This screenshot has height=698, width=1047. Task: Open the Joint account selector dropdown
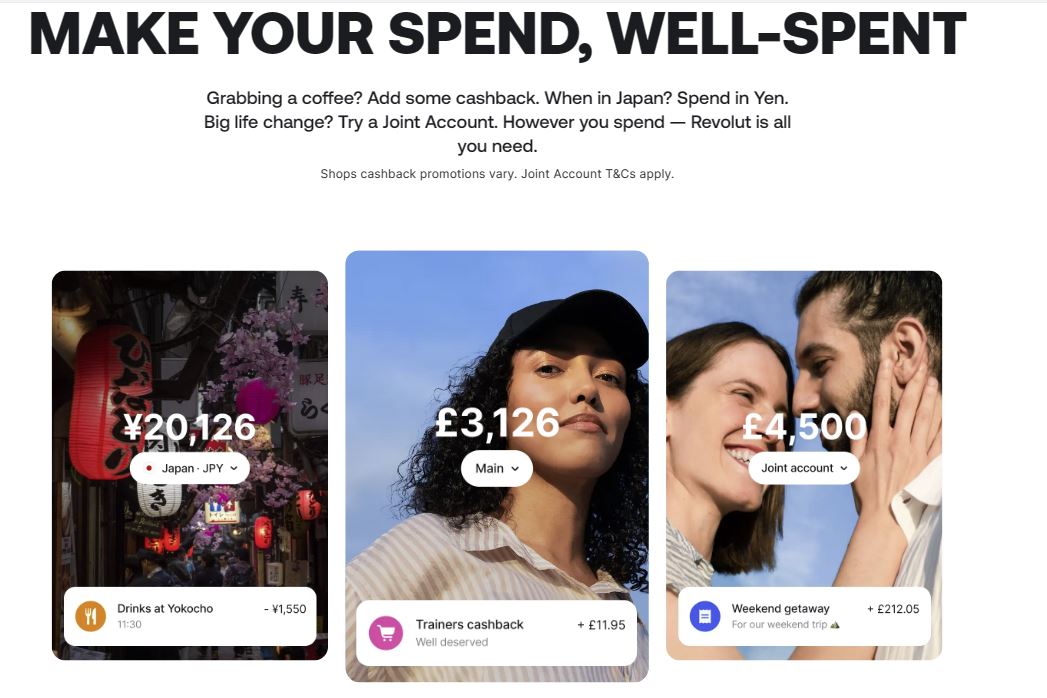[x=804, y=468]
